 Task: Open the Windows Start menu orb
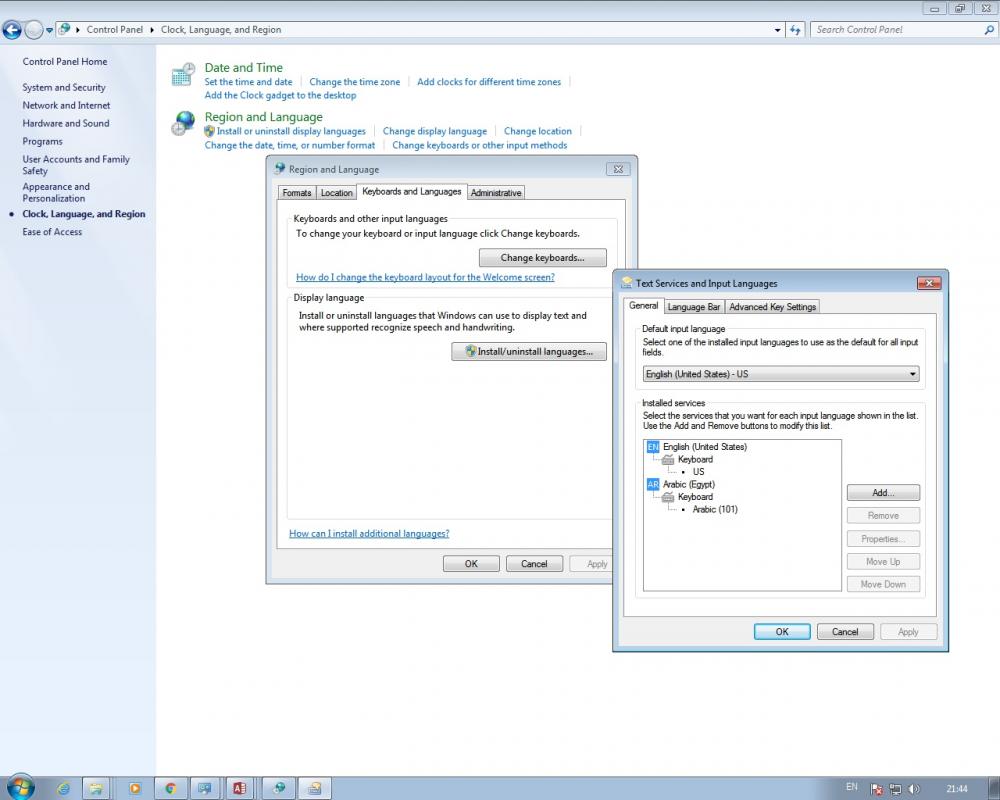(x=19, y=787)
